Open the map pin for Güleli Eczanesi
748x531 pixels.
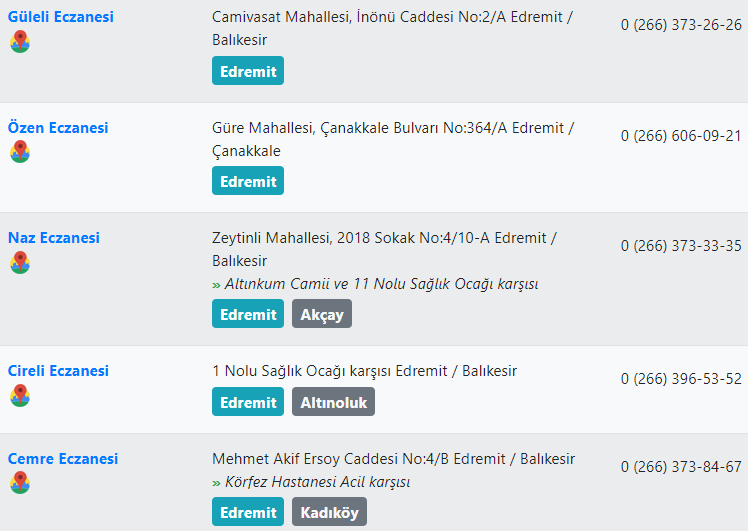pos(20,42)
